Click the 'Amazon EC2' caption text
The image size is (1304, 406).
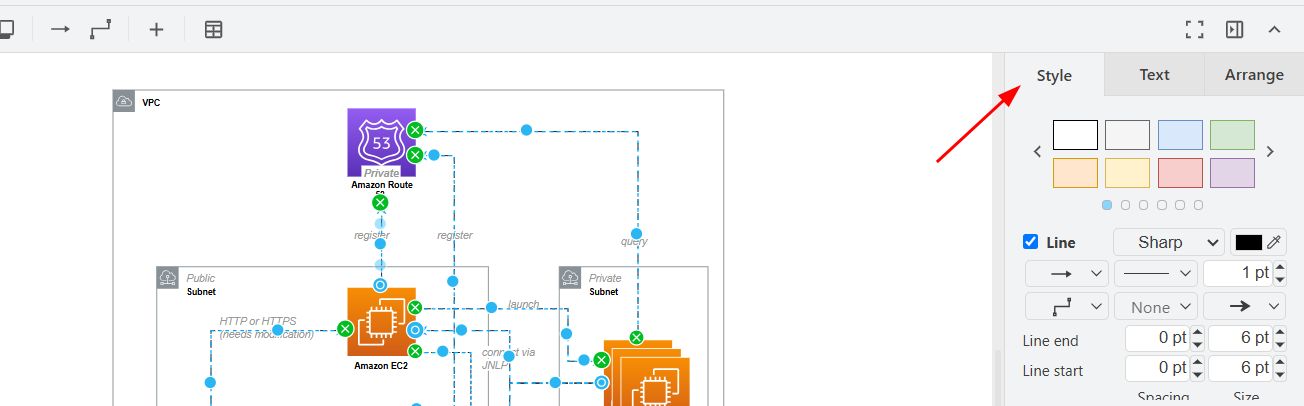(x=381, y=366)
